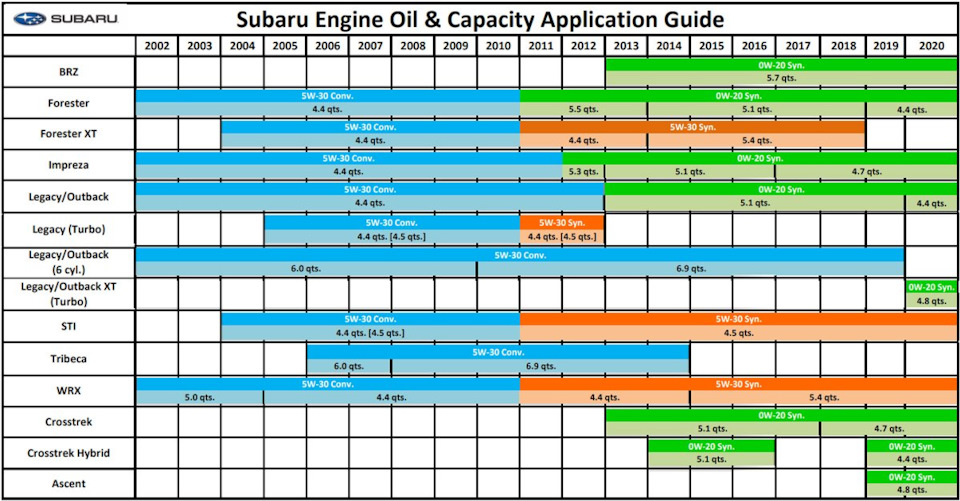Select the WRX row label
Image resolution: width=960 pixels, height=501 pixels.
69,390
